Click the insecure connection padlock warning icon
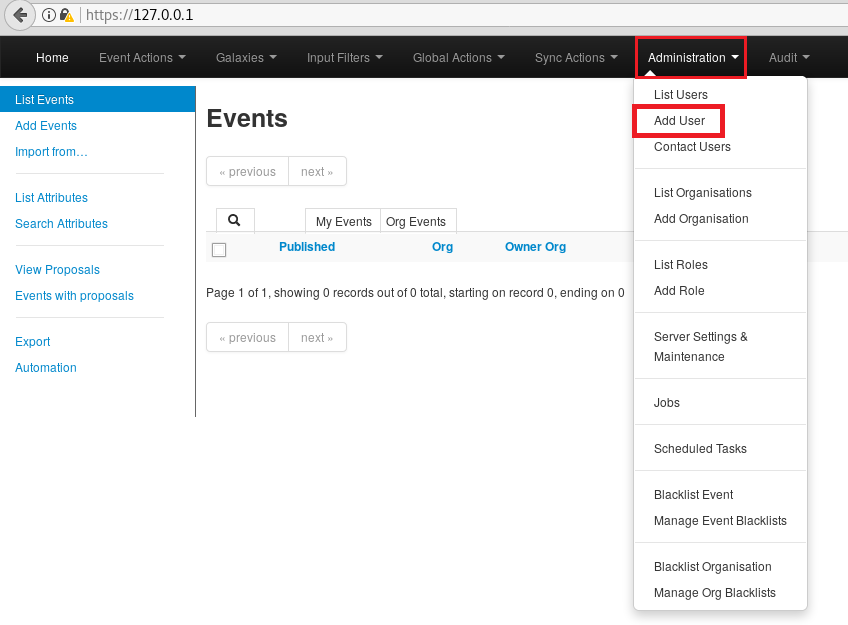The image size is (848, 625). 66,15
